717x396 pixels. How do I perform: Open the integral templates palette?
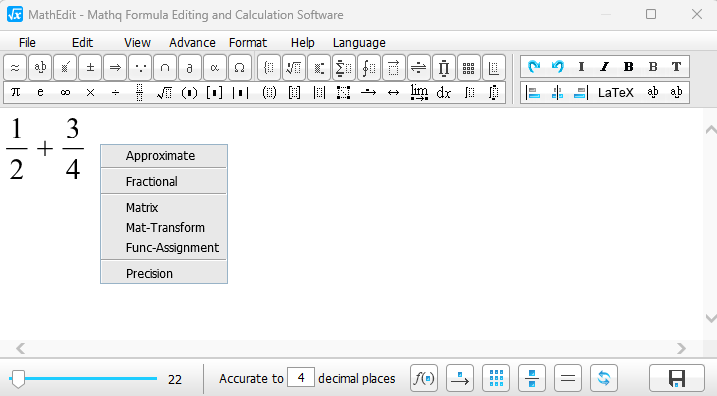[x=369, y=68]
